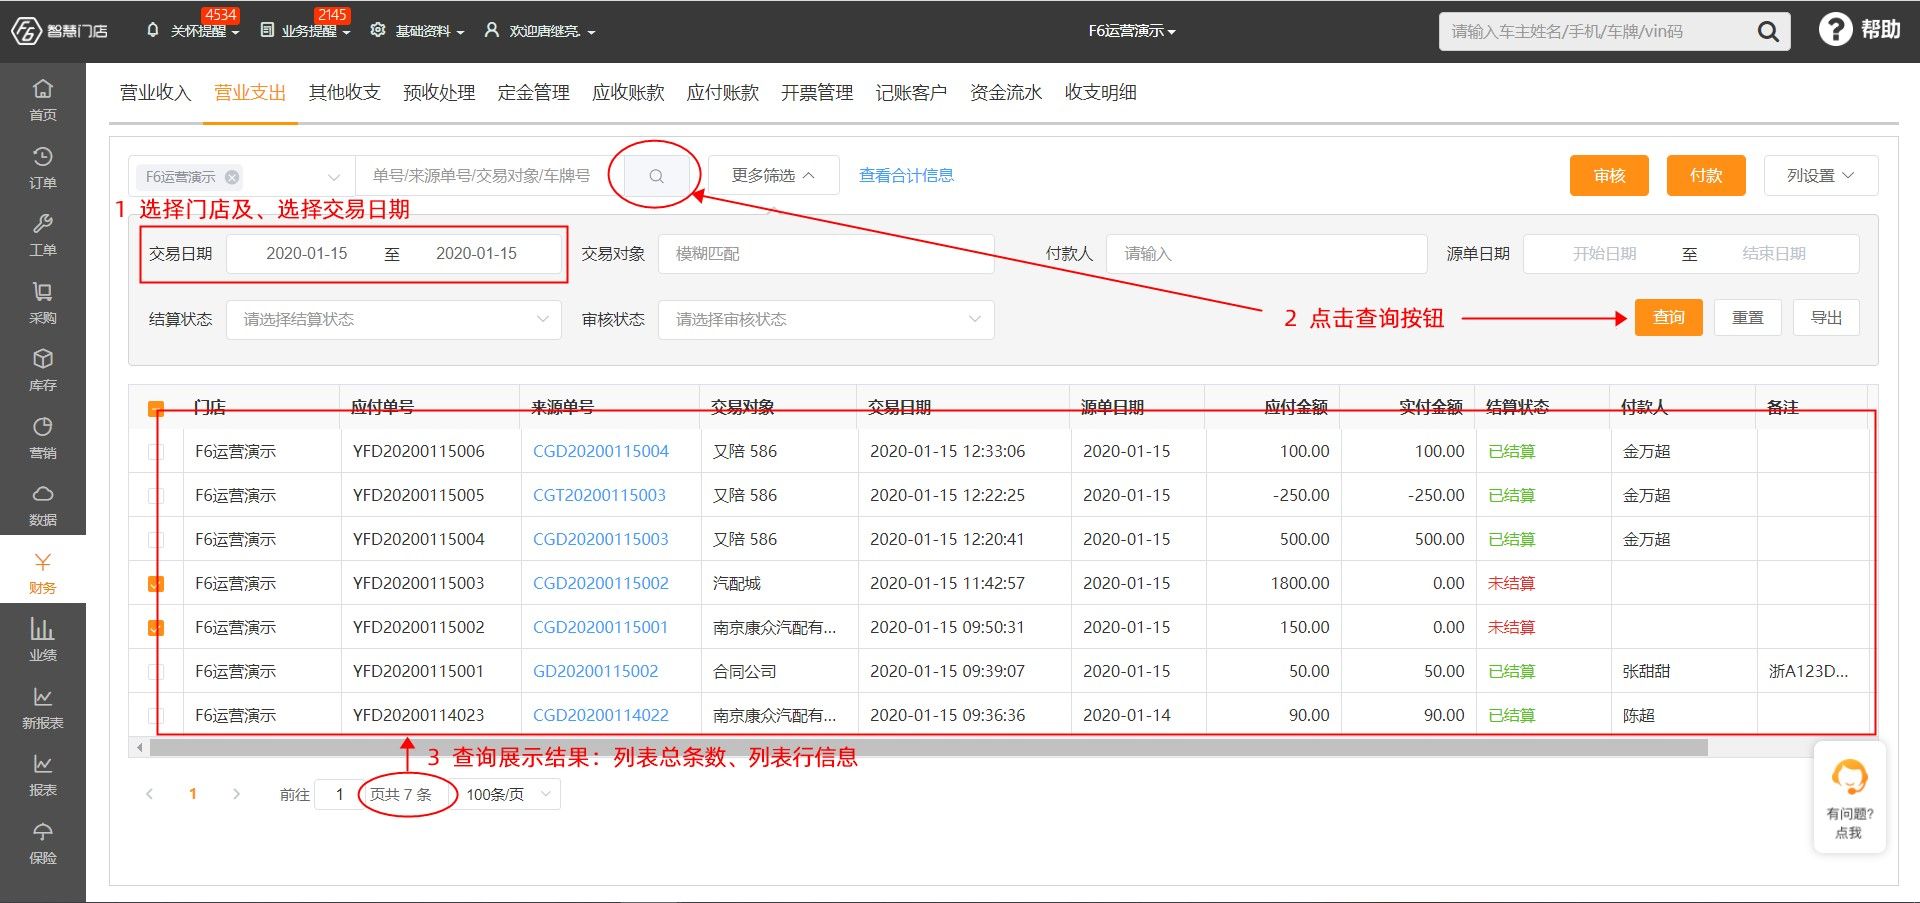This screenshot has height=903, width=1920.
Task: Open source order link GD20200115002
Action: pos(596,672)
